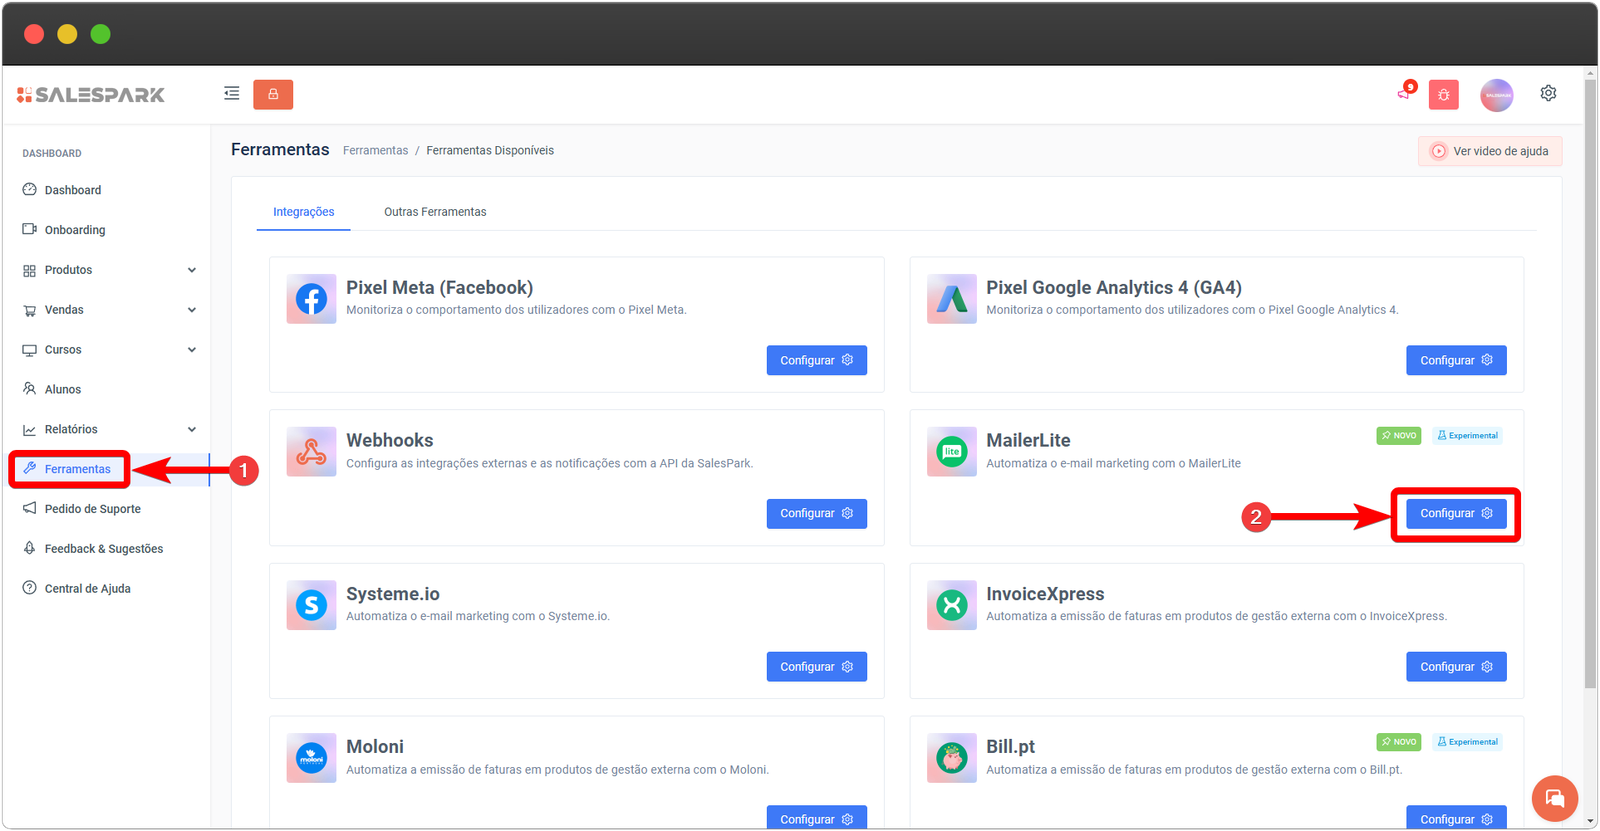
Task: Select the Integrações tab
Action: click(303, 212)
